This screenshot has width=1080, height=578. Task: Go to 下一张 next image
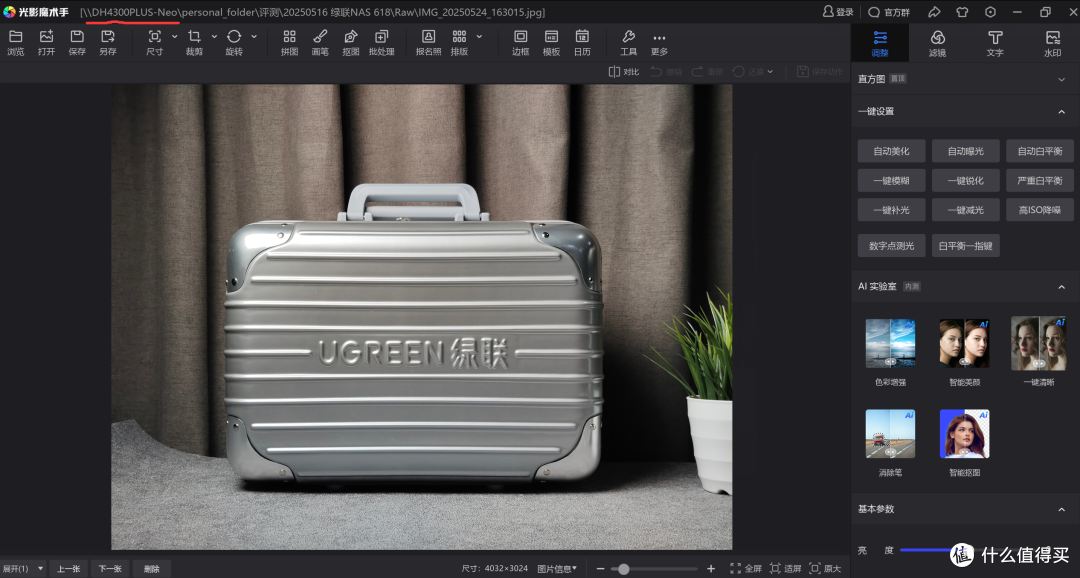pos(110,568)
